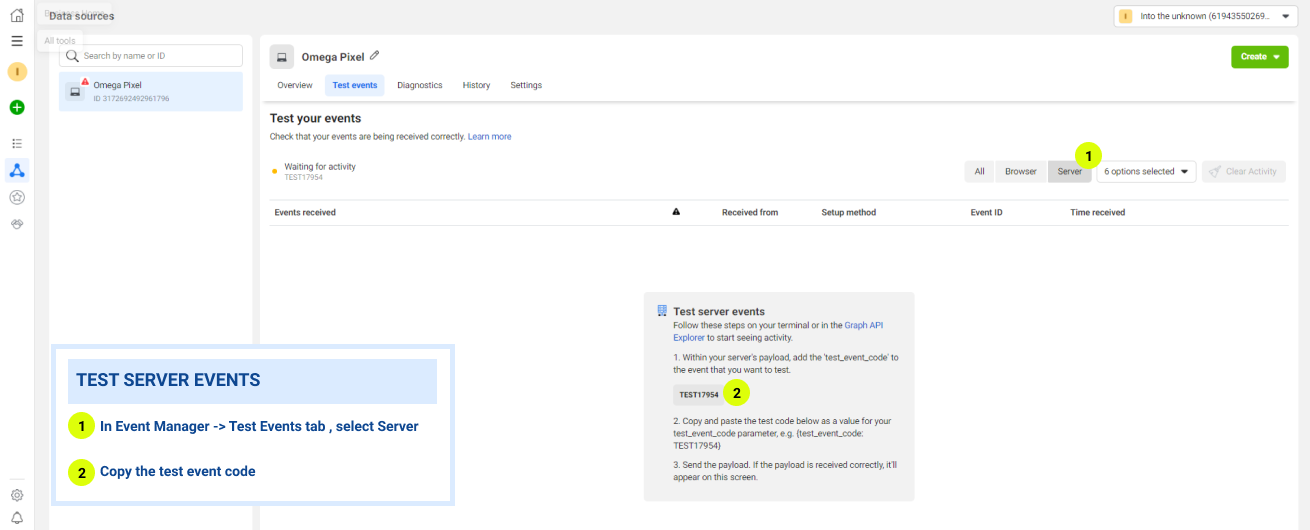The height and width of the screenshot is (530, 1310).
Task: Open the All tools hamburger menu
Action: (16, 41)
